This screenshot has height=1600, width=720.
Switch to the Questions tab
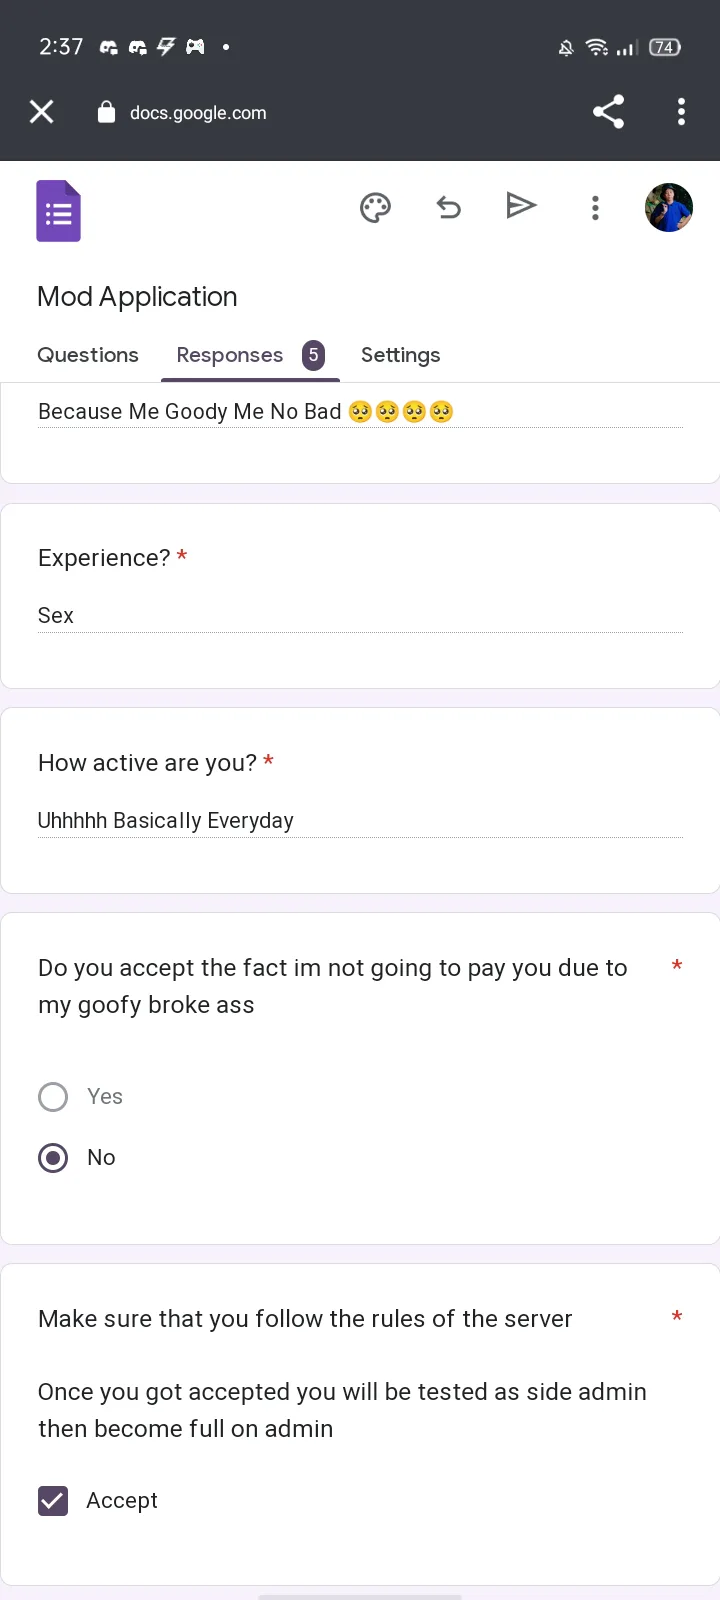pos(88,355)
